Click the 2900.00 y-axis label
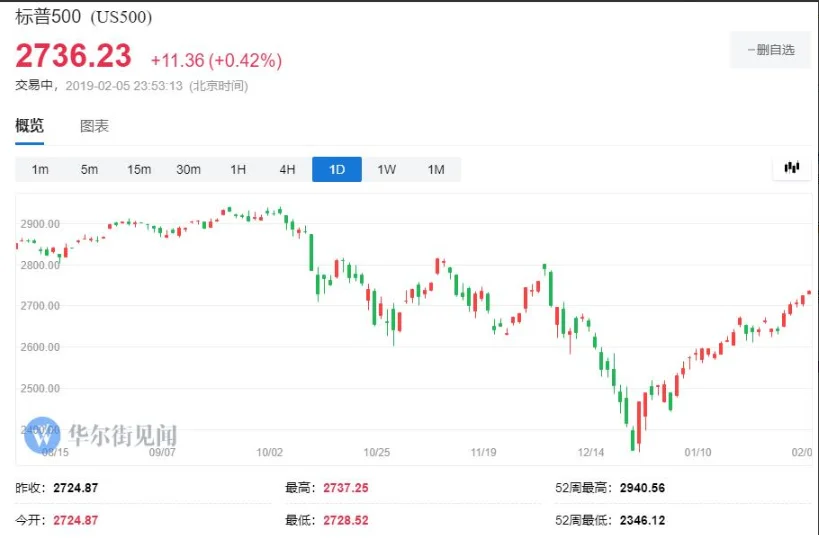Image resolution: width=819 pixels, height=538 pixels. click(40, 224)
